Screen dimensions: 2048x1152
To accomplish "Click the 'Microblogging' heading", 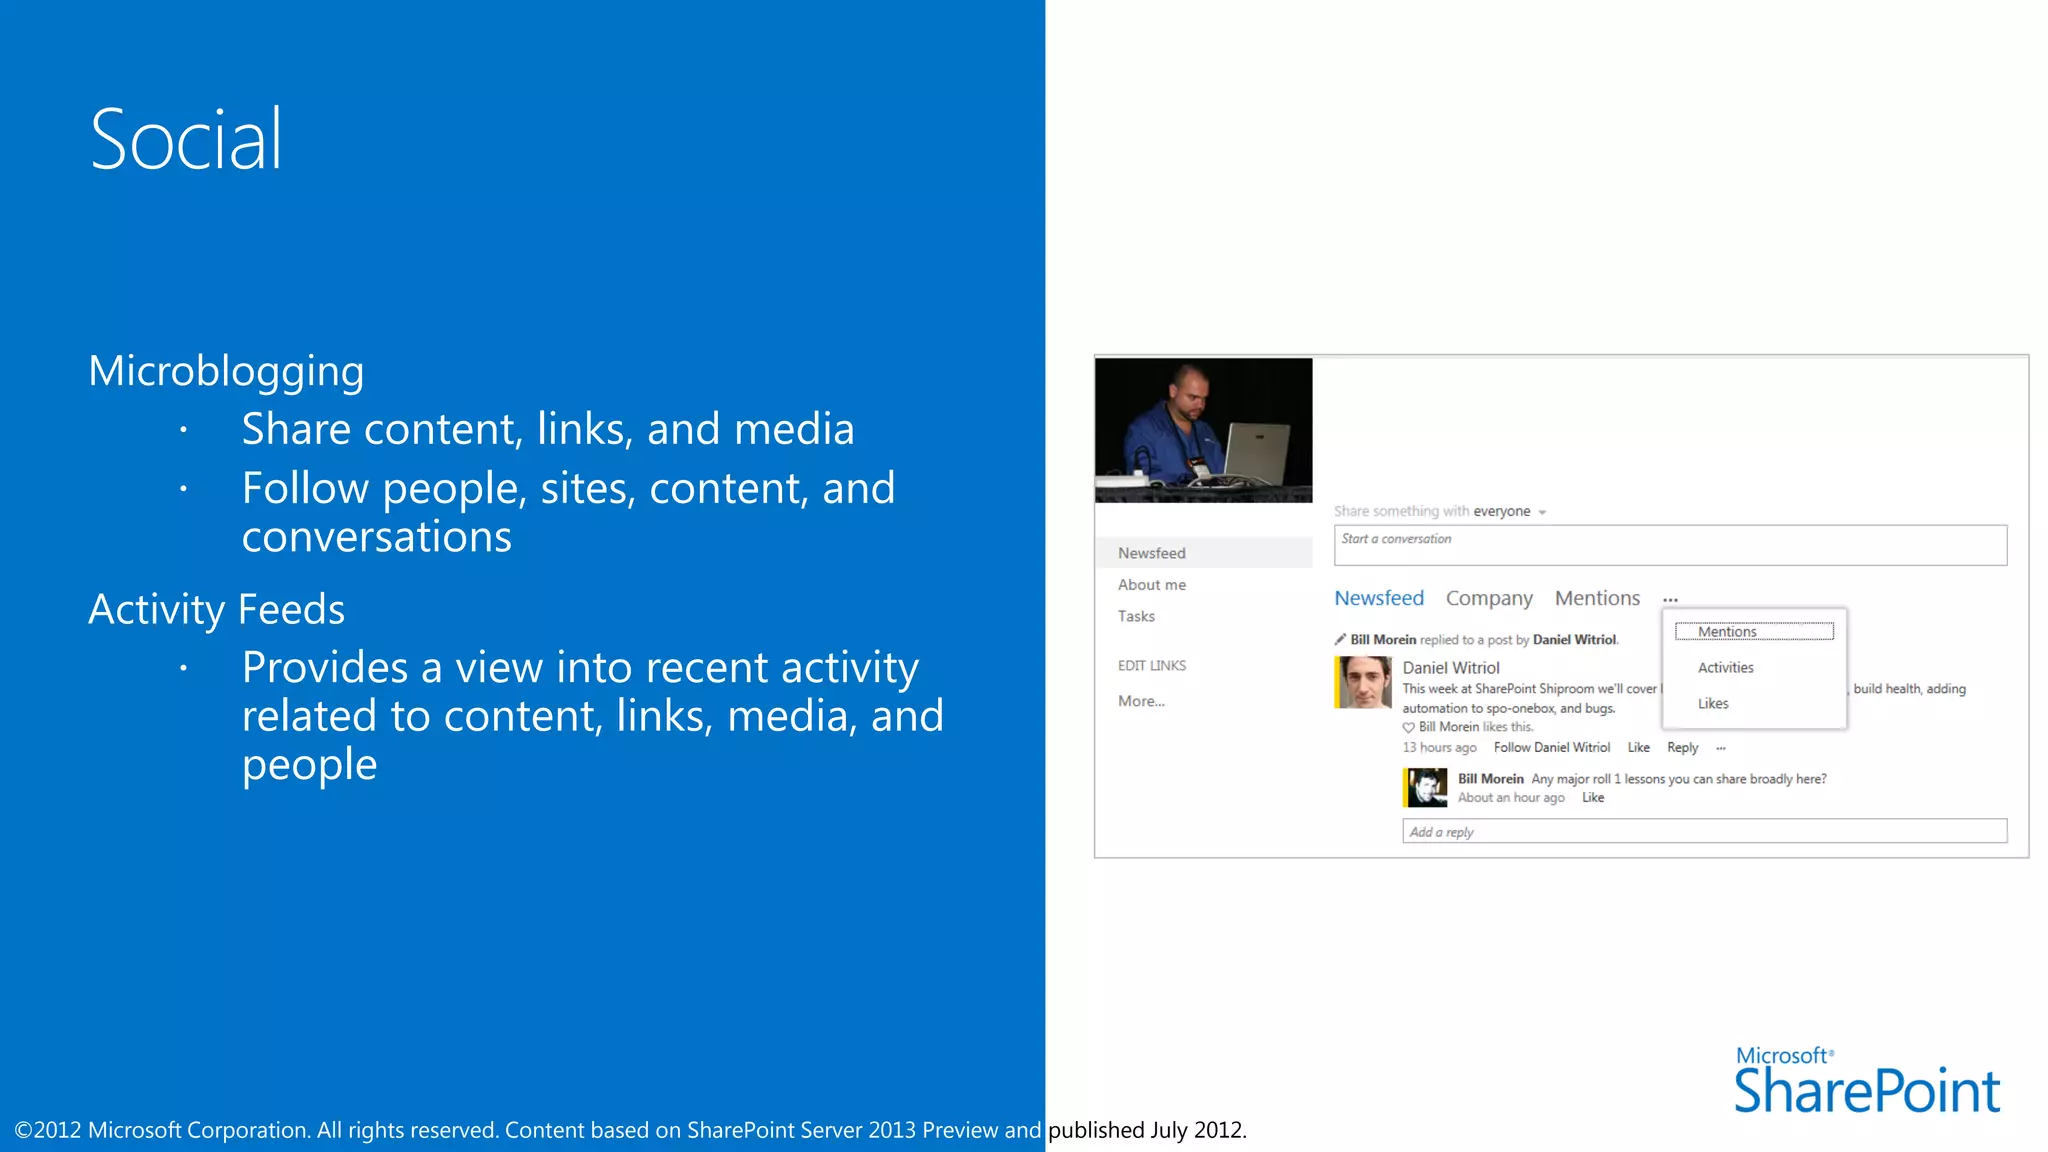I will click(x=226, y=371).
